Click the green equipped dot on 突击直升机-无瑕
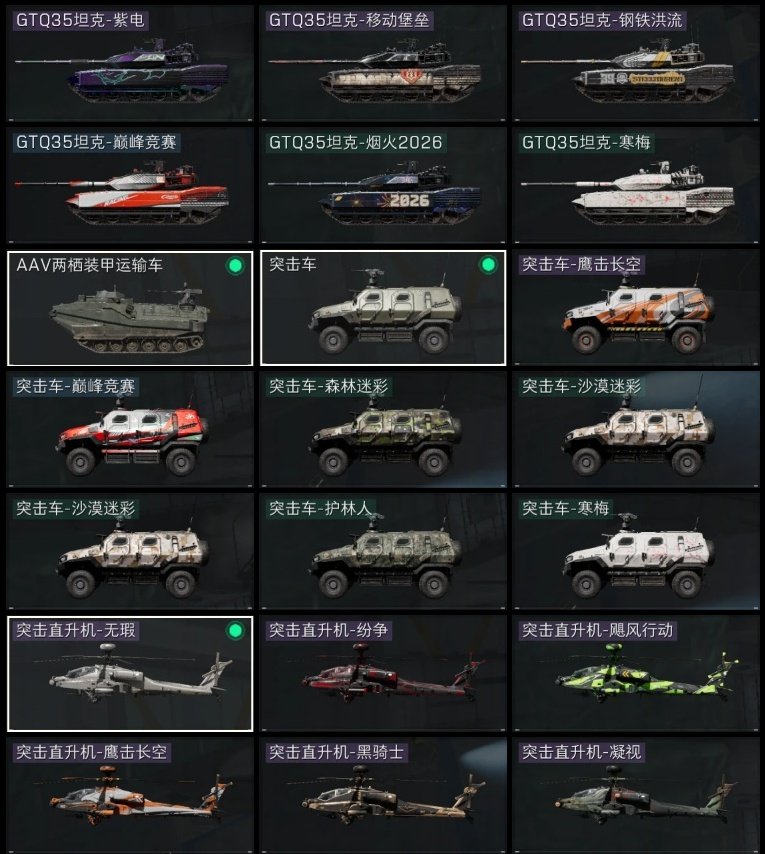765x854 pixels. pos(235,631)
